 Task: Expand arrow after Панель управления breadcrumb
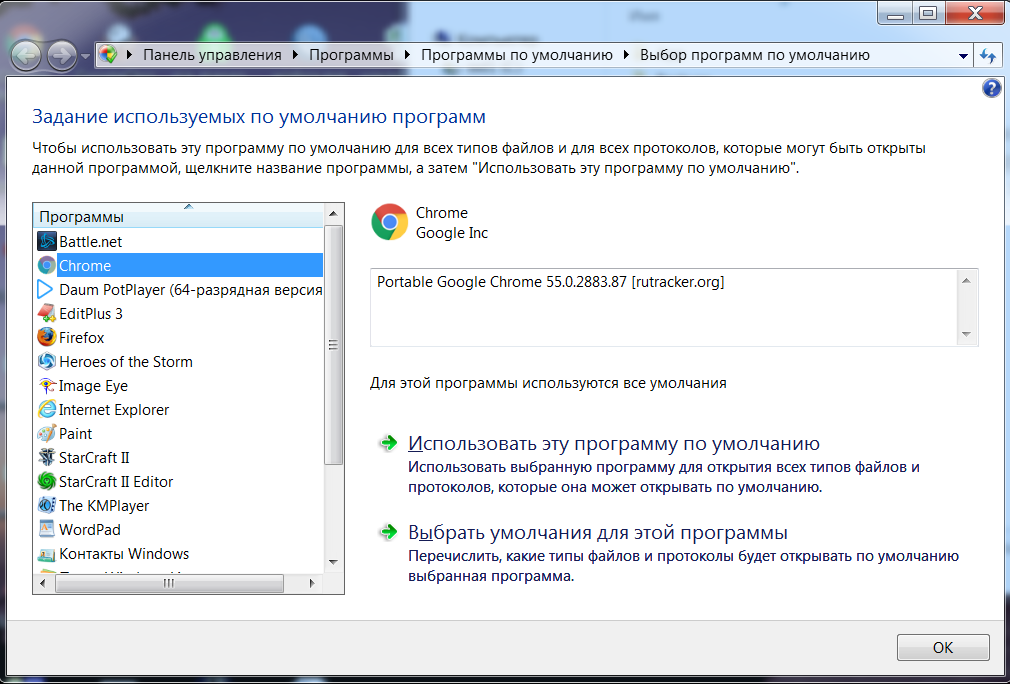click(295, 55)
